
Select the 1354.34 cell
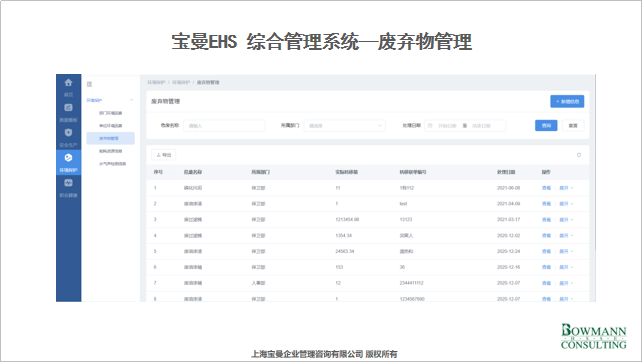(x=344, y=236)
